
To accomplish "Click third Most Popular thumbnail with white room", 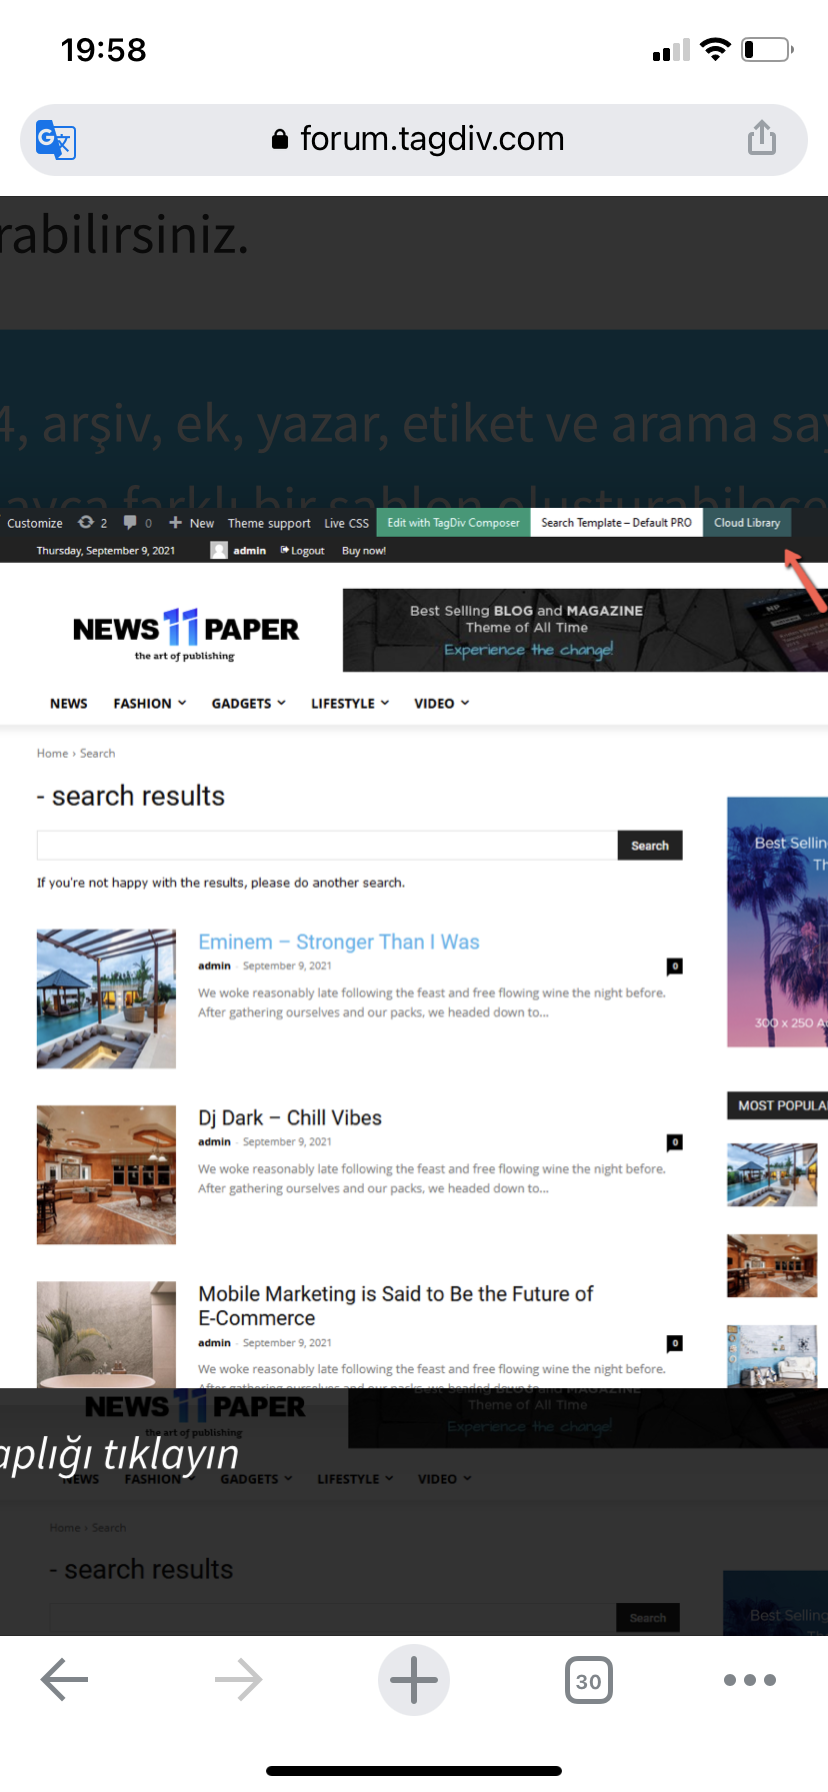I will [772, 1357].
